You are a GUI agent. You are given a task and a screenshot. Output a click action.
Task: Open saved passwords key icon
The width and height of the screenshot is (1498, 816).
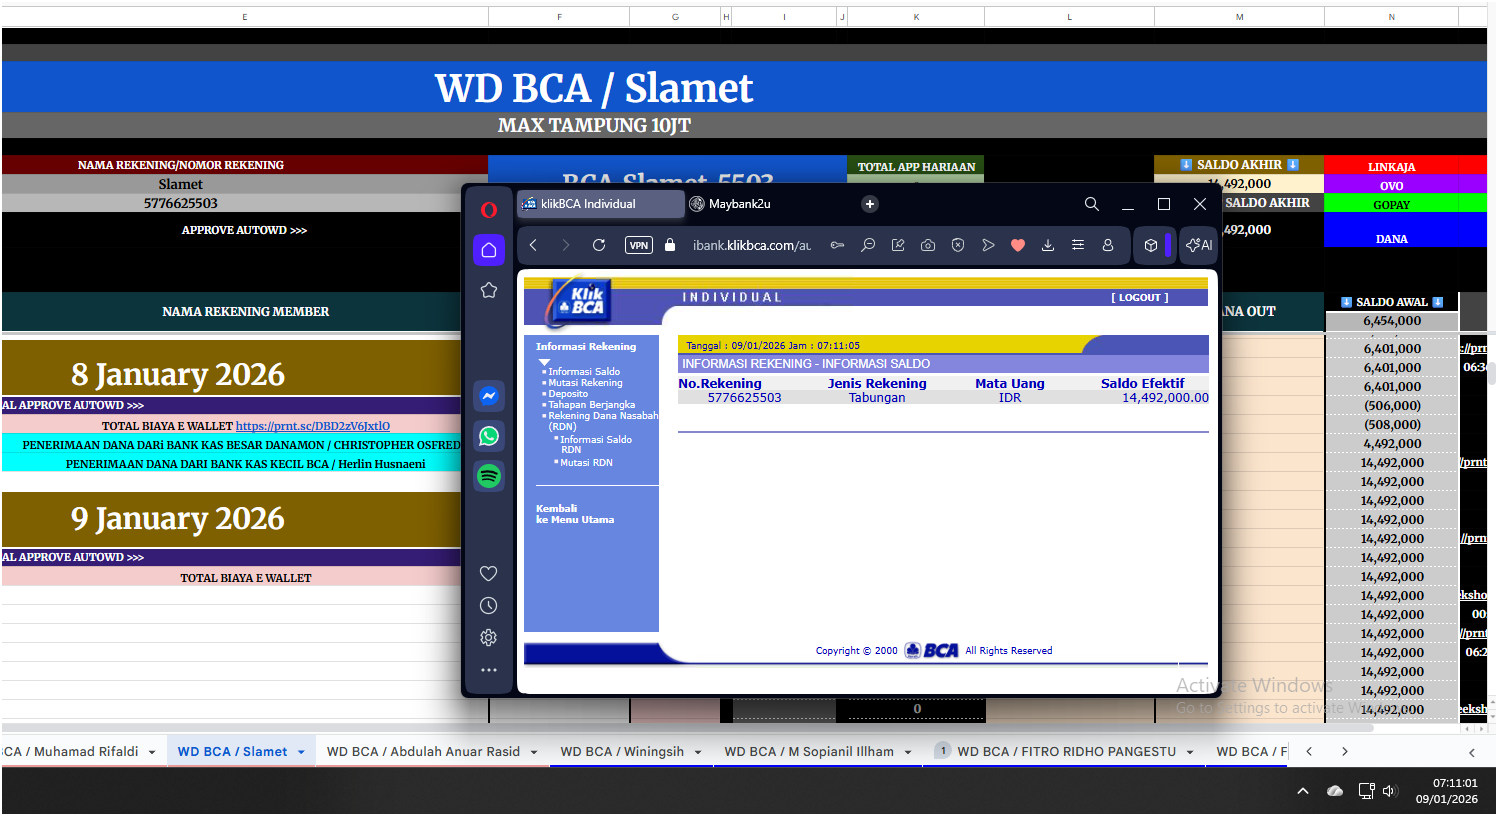tap(838, 245)
